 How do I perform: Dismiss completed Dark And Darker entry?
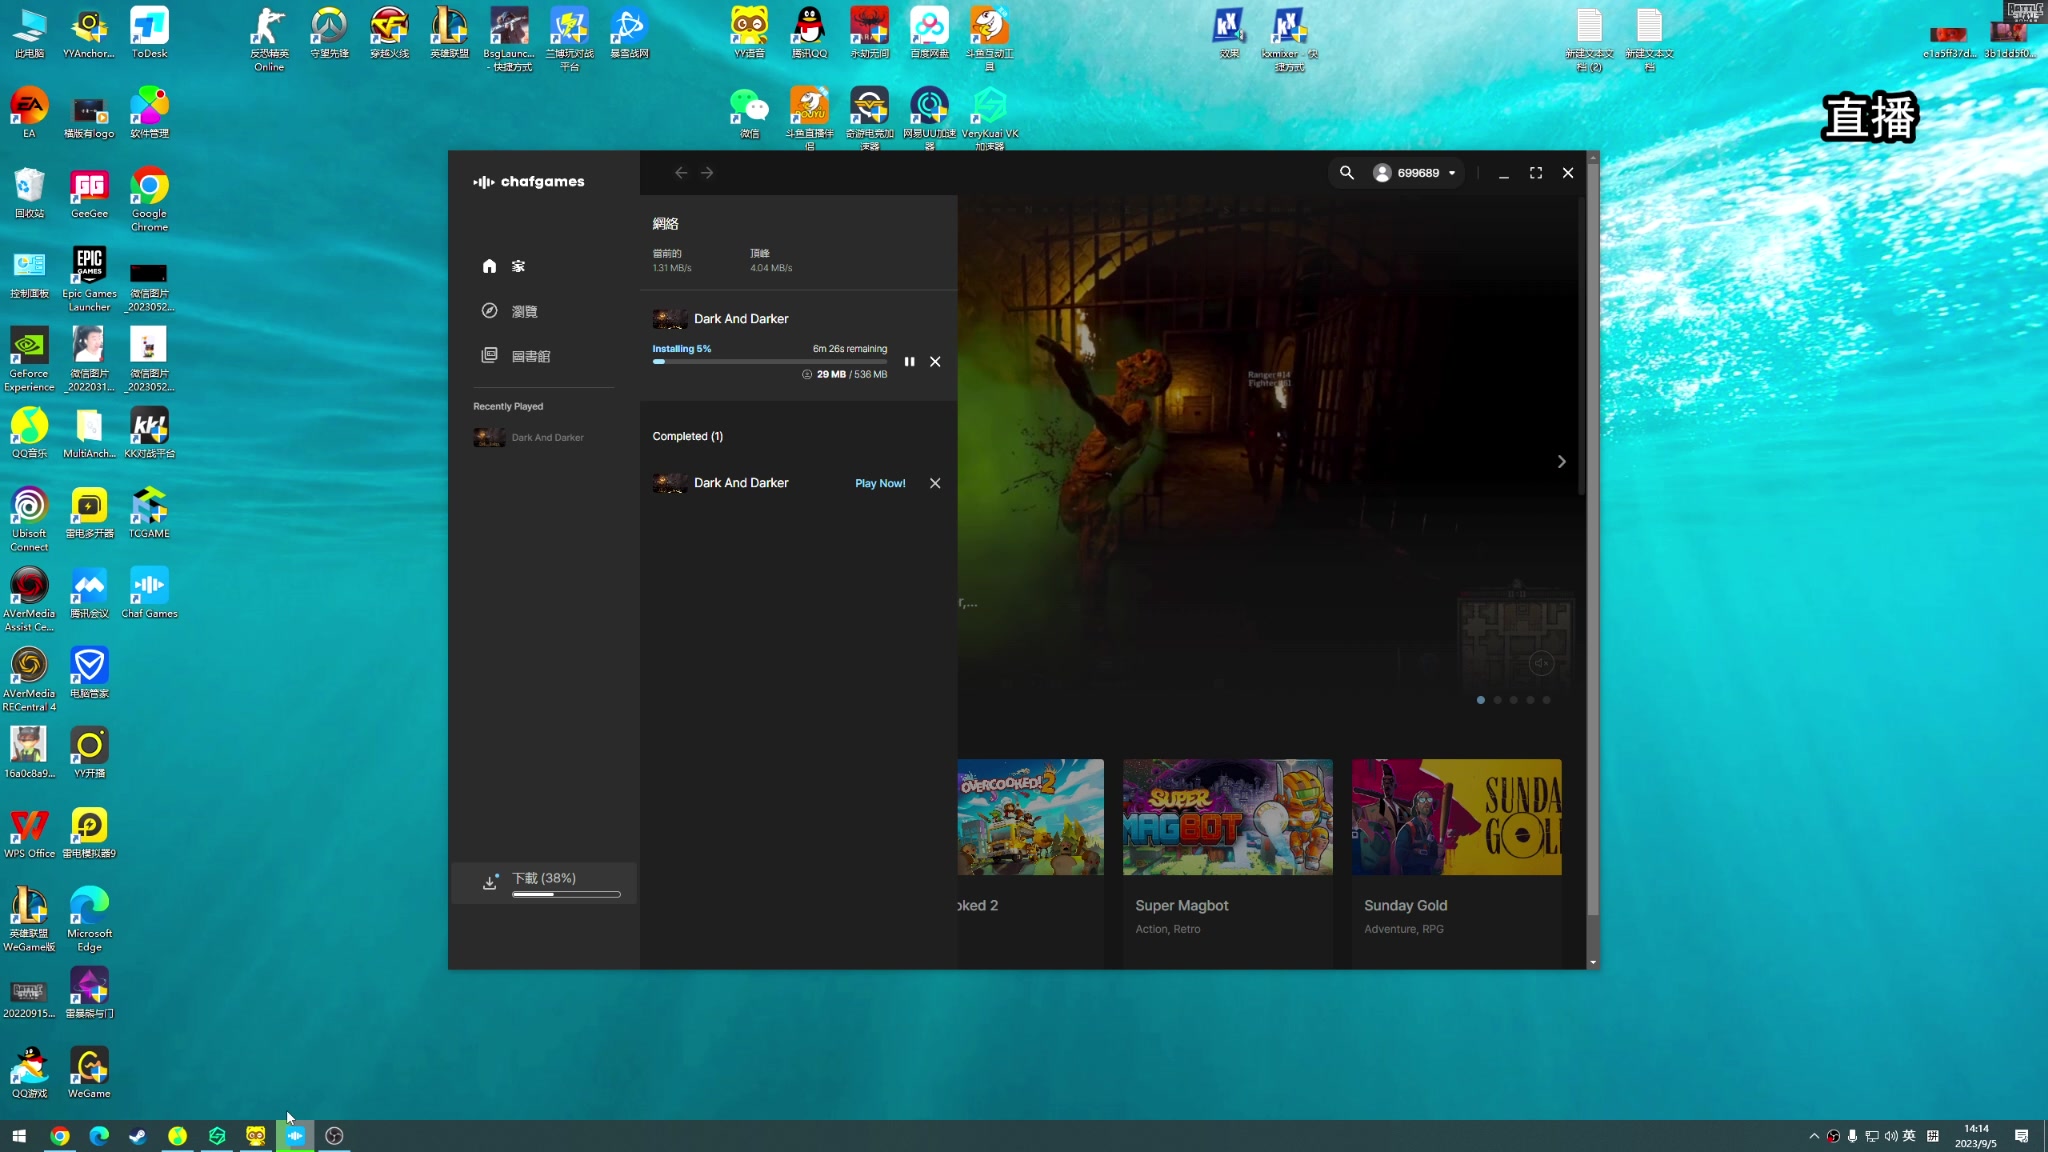pyautogui.click(x=935, y=483)
